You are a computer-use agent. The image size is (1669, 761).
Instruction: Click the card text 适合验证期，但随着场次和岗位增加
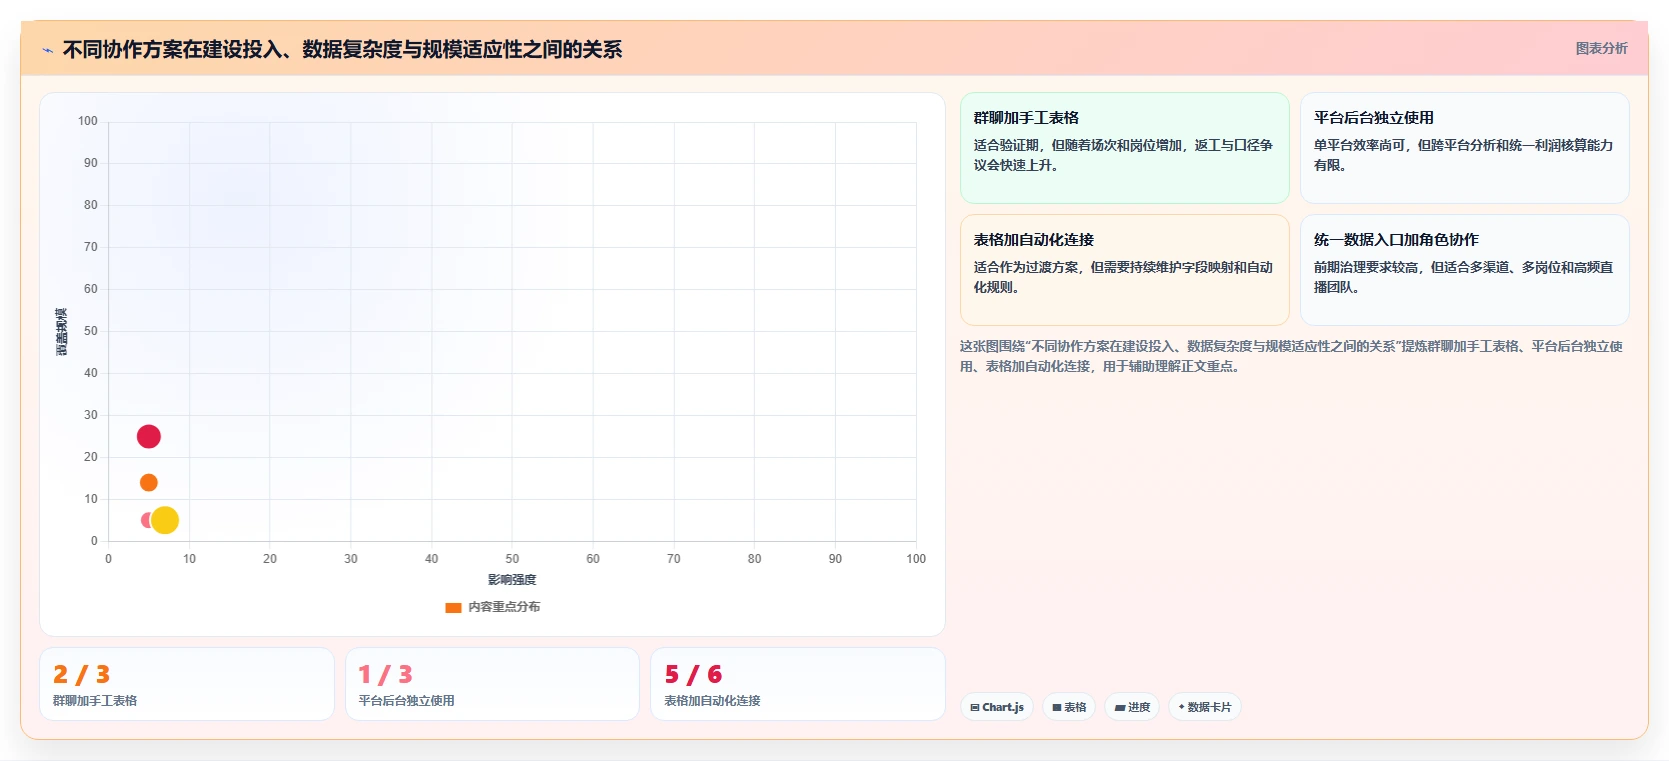tap(1123, 155)
